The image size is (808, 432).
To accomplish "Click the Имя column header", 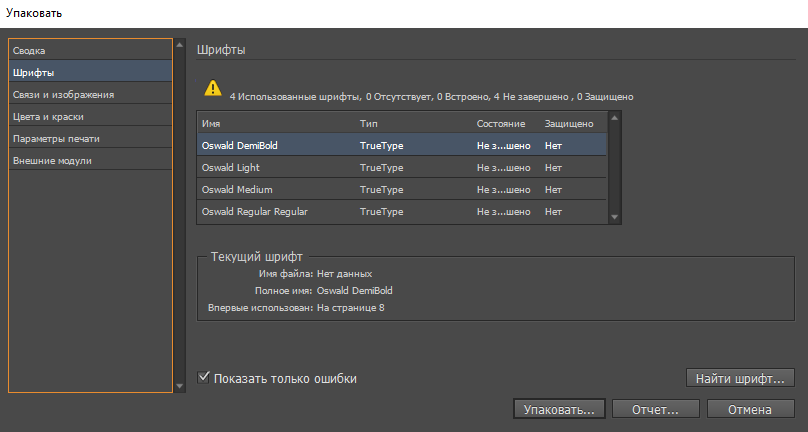I will click(211, 123).
